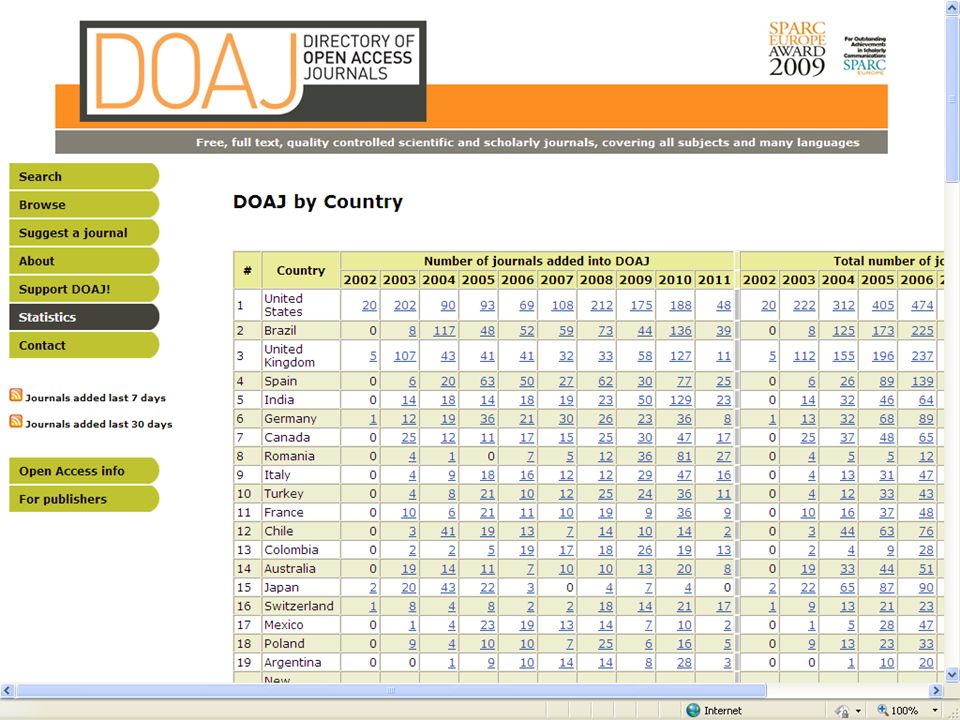The image size is (960, 720).
Task: Click the SPARC Europe Award 2009 logo
Action: pyautogui.click(x=797, y=49)
